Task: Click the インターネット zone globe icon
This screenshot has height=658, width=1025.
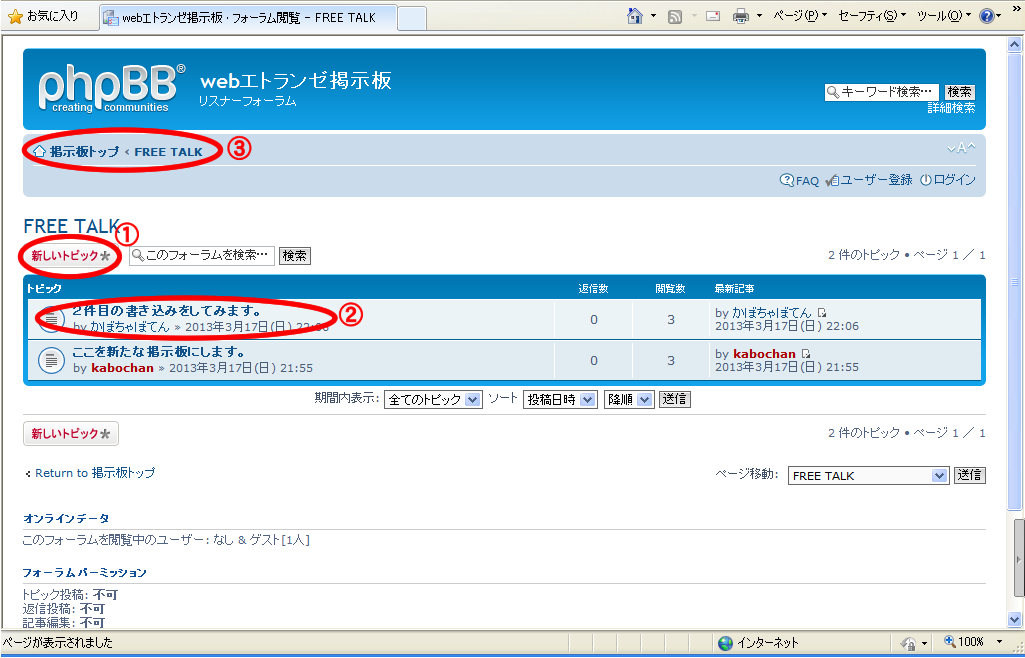Action: point(725,643)
